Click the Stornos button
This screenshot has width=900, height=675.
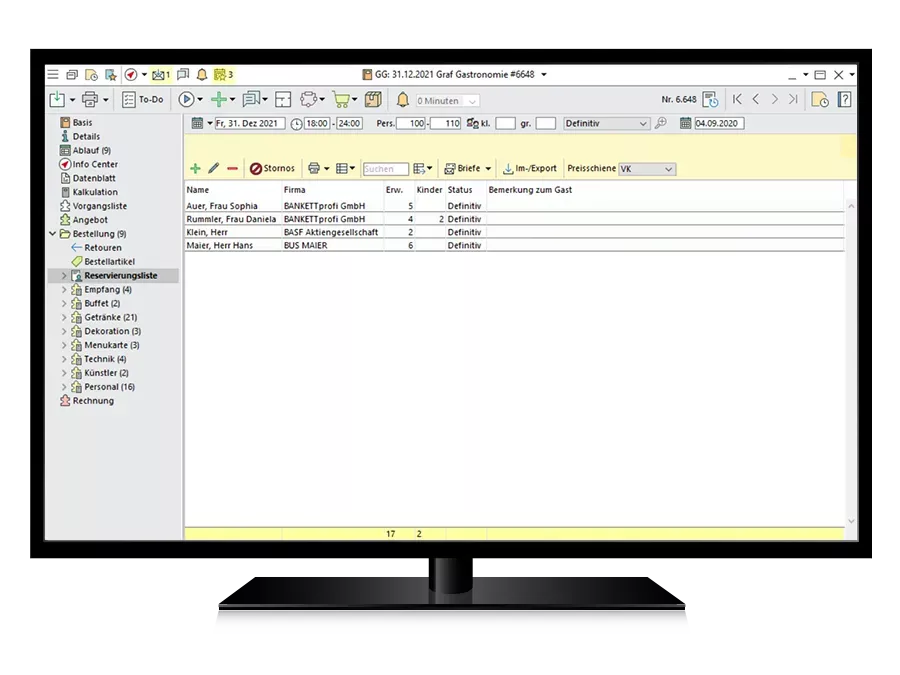[273, 169]
